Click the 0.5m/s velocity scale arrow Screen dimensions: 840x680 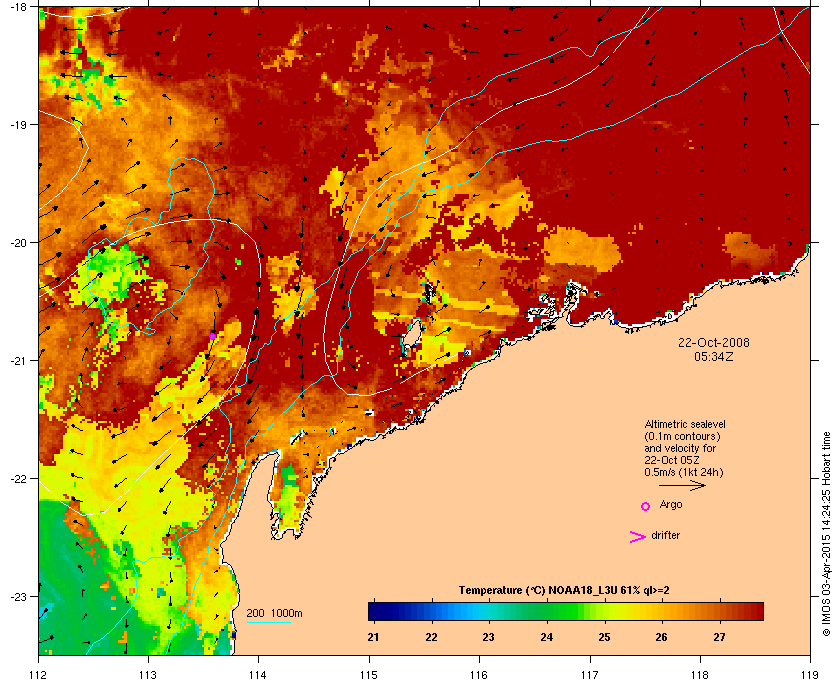(x=682, y=485)
